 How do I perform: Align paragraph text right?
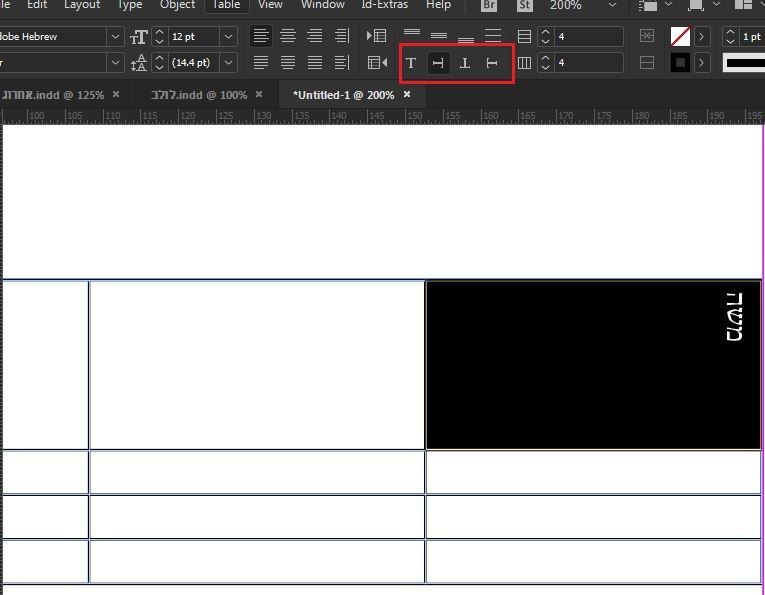315,36
